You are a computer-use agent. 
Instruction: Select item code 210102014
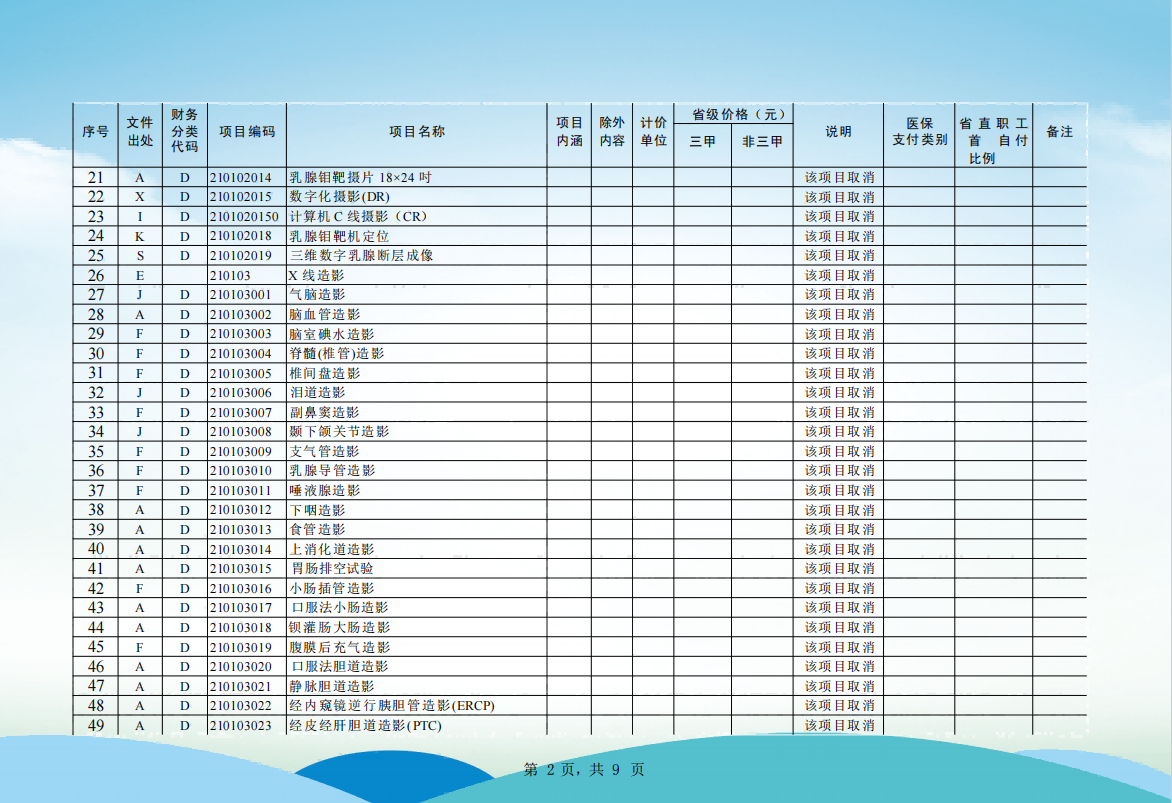(x=241, y=177)
